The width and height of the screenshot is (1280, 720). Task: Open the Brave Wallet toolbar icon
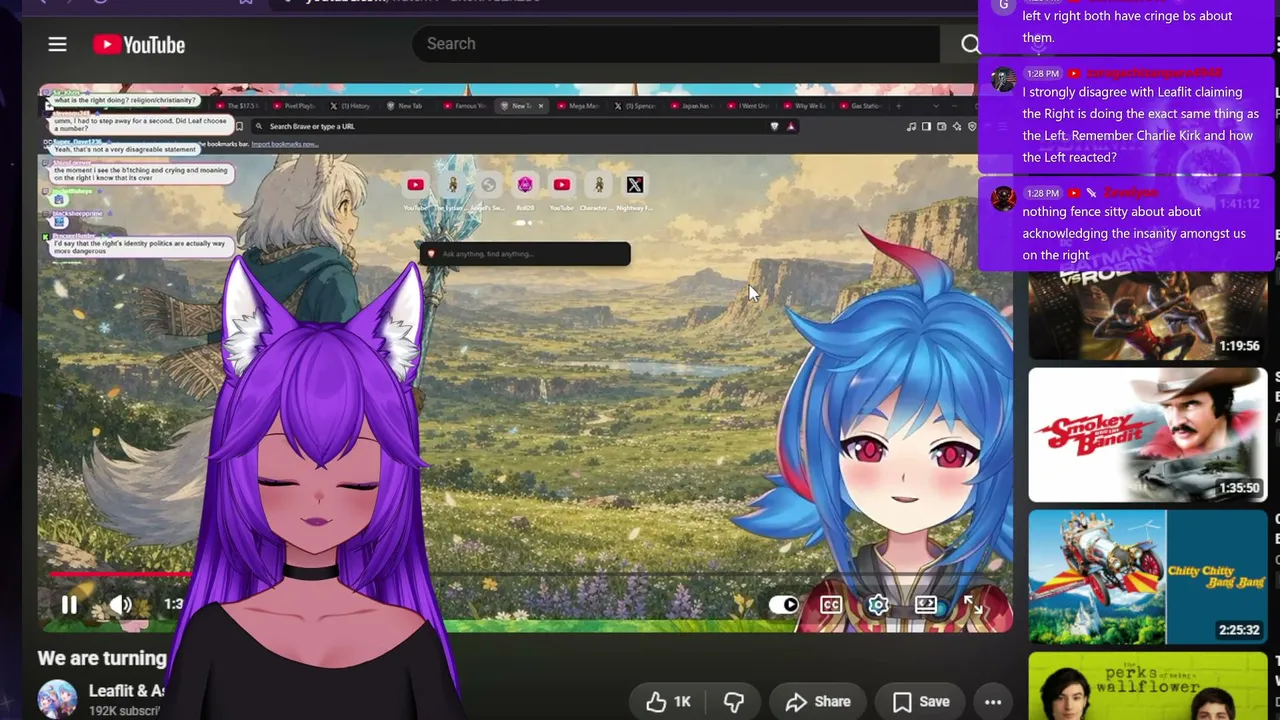941,126
